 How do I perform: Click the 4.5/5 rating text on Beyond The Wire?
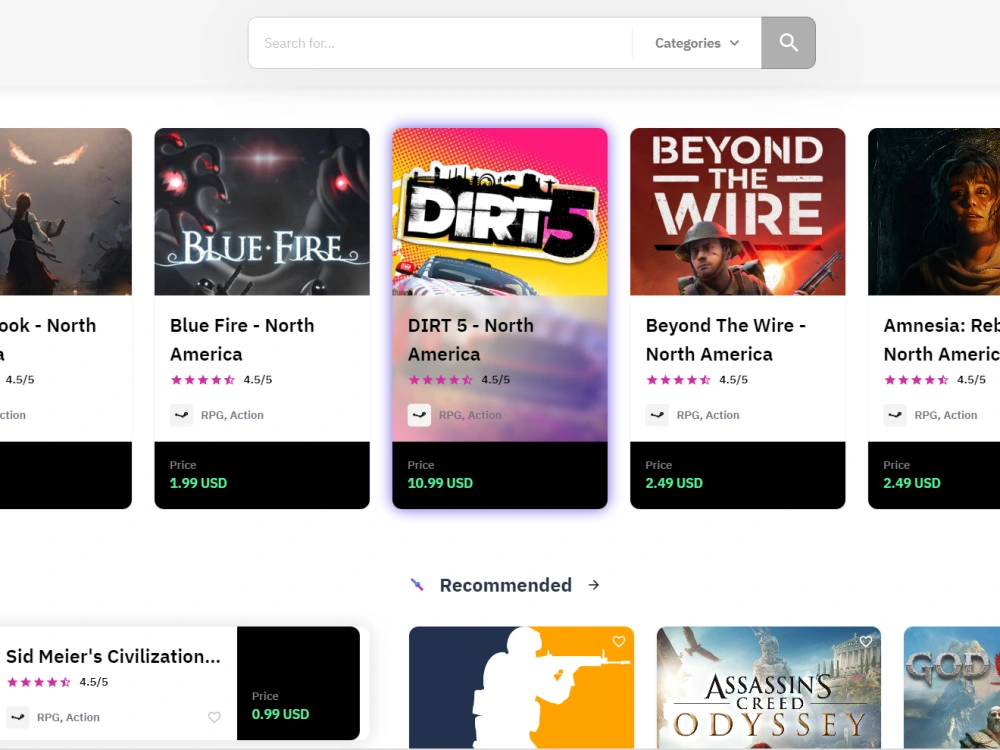pyautogui.click(x=733, y=380)
